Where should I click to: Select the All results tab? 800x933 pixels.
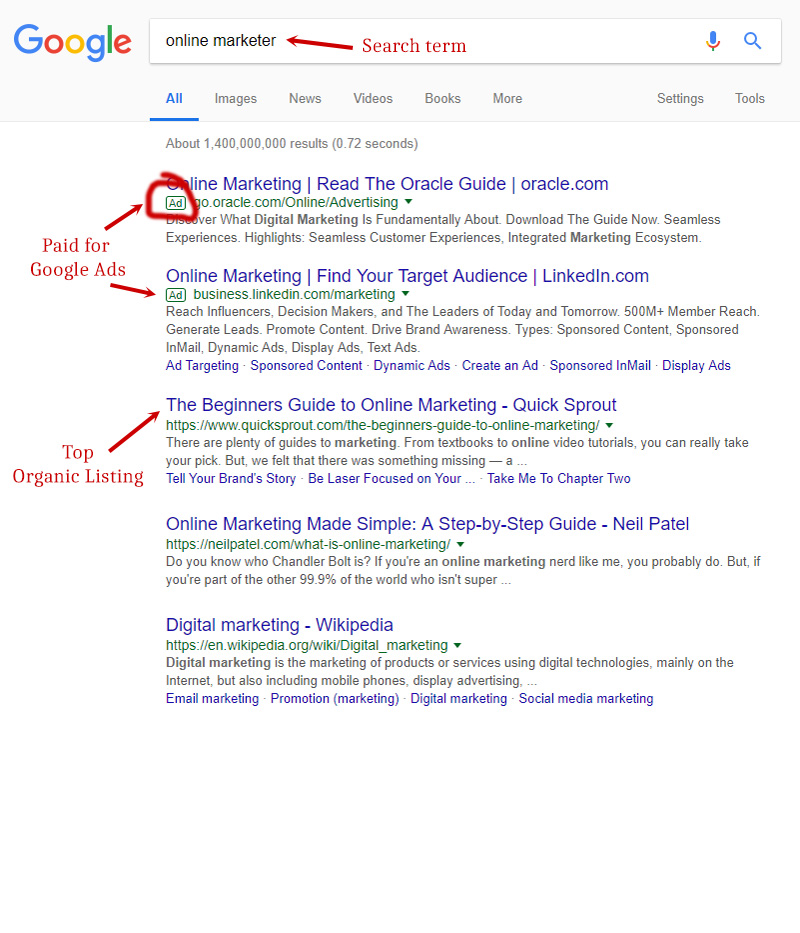pos(174,99)
